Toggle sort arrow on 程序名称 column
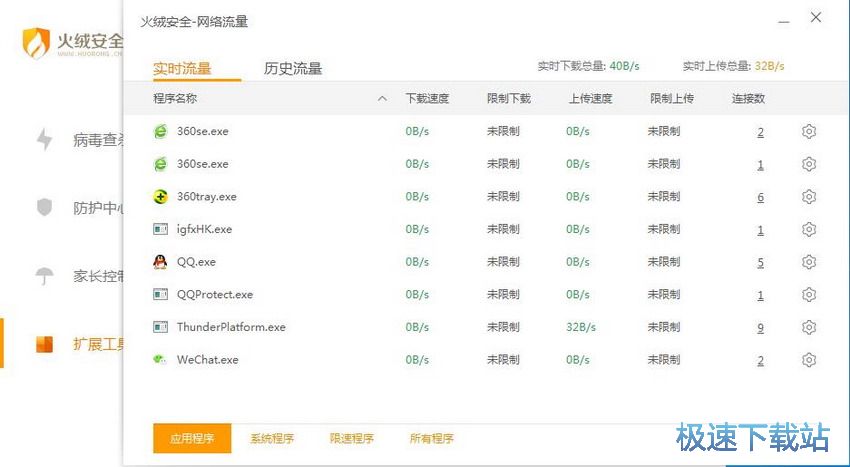This screenshot has height=467, width=850. pyautogui.click(x=382, y=99)
